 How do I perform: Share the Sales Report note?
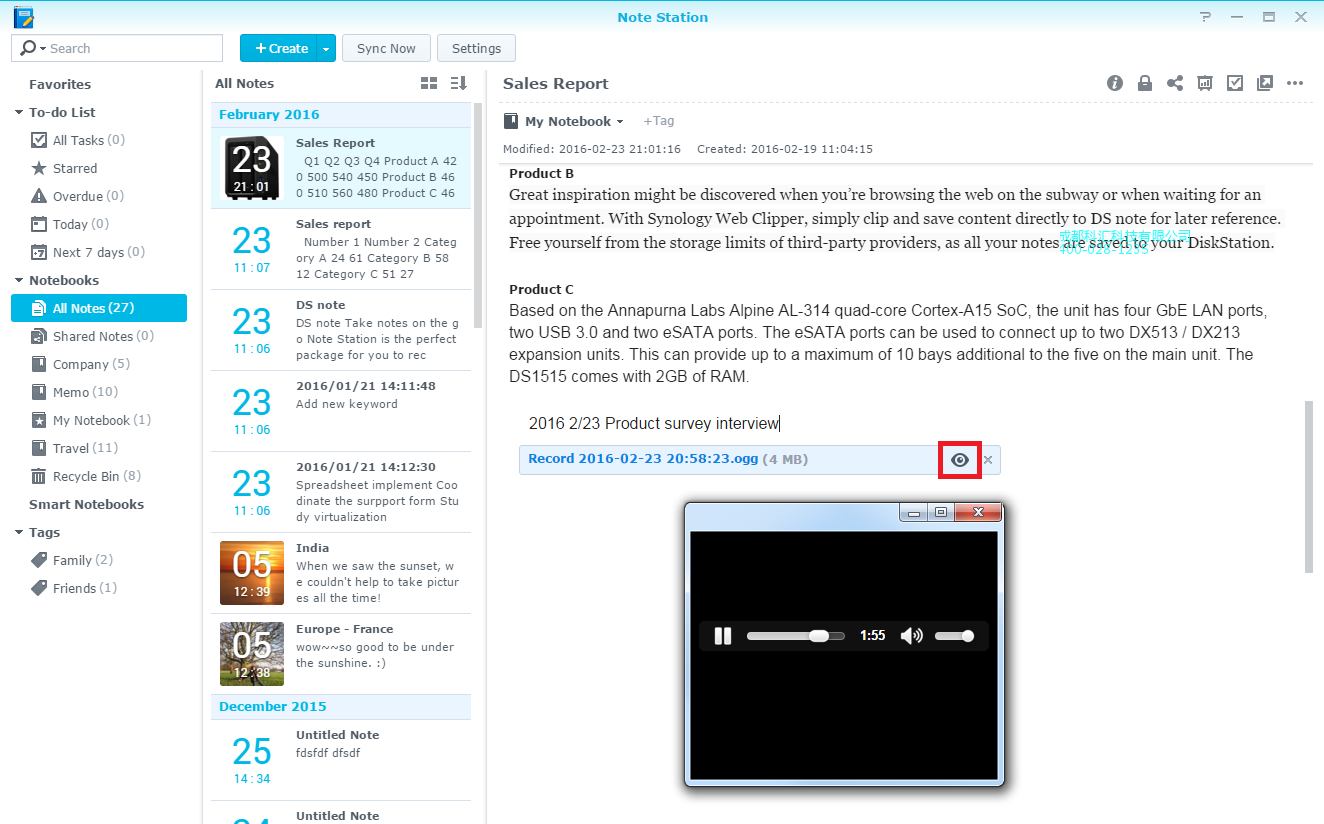tap(1175, 84)
